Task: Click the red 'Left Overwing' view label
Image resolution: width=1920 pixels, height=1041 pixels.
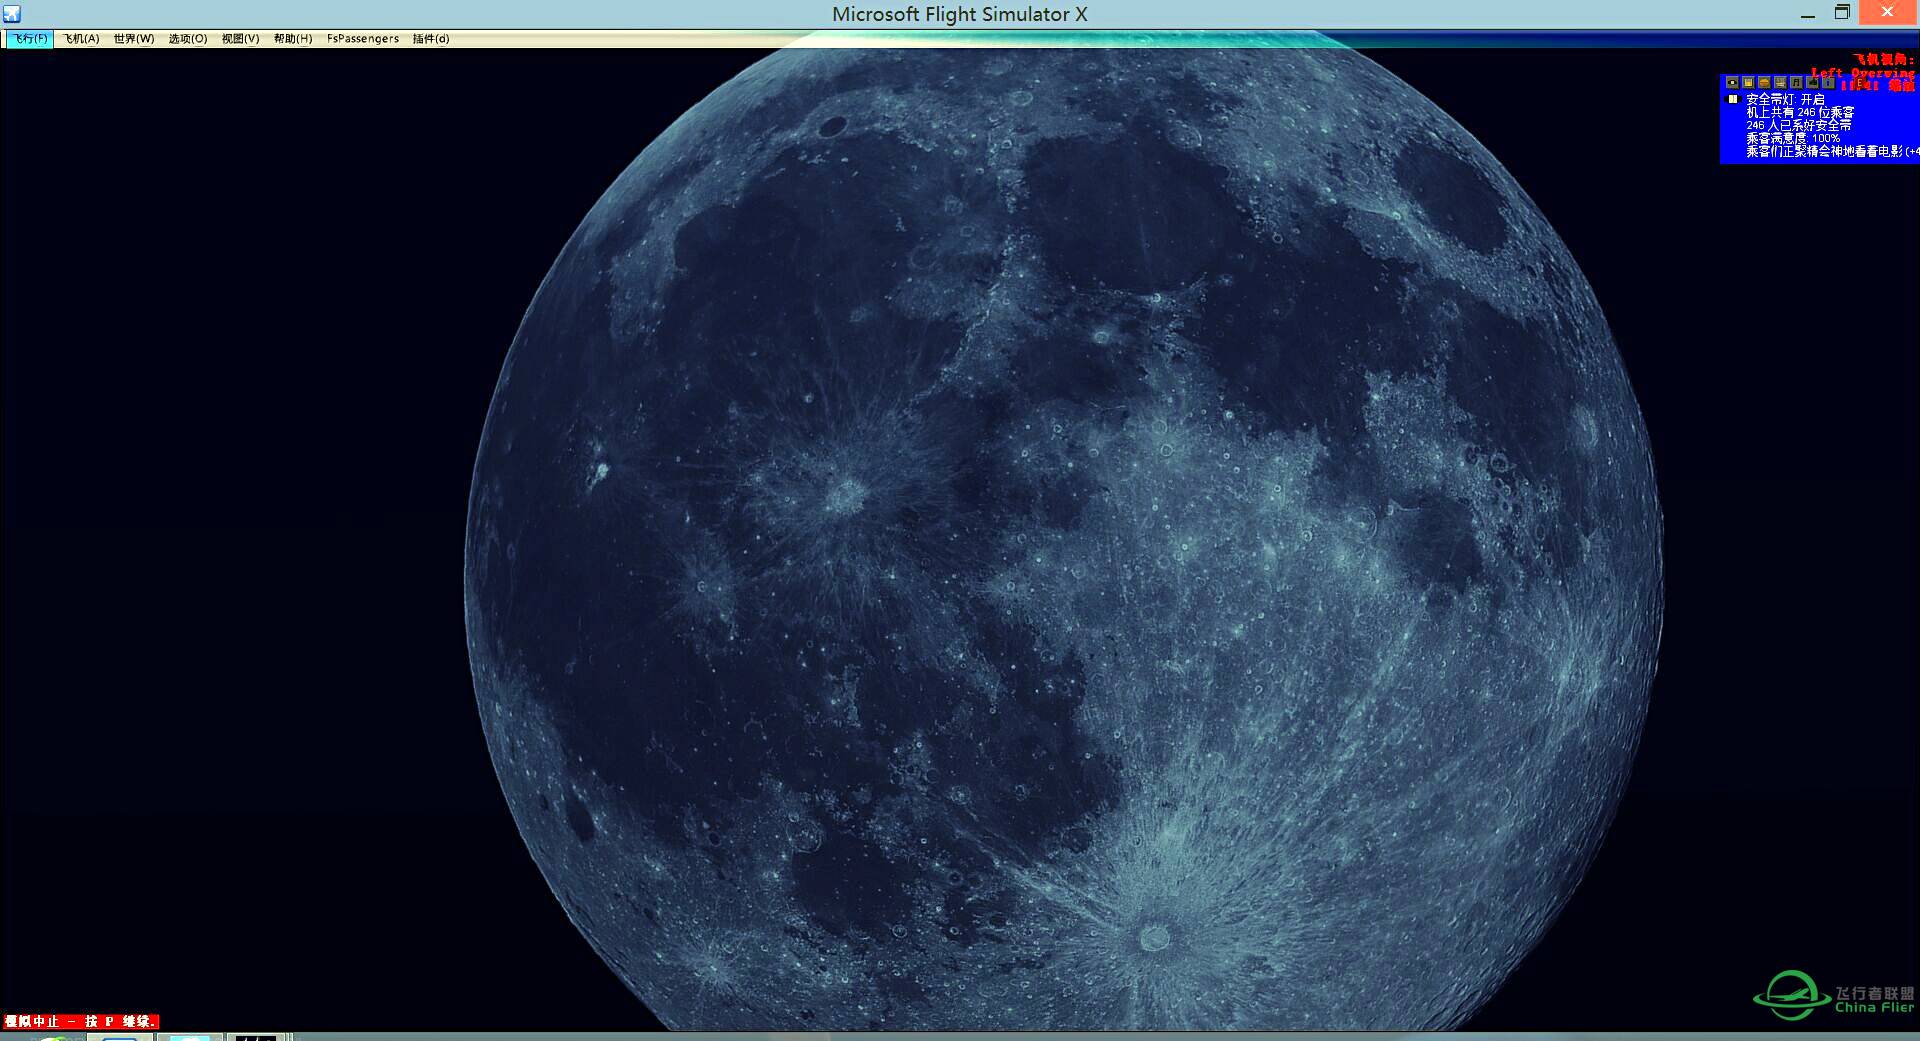Action: pyautogui.click(x=1863, y=73)
